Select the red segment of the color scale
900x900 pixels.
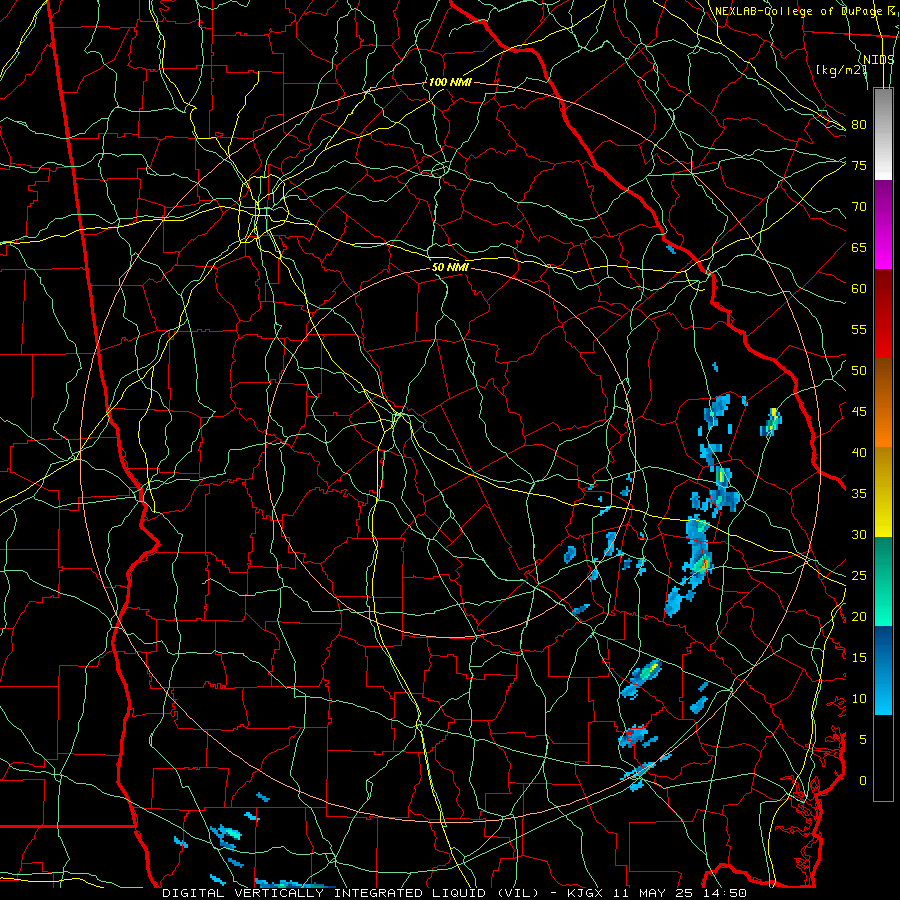883,314
